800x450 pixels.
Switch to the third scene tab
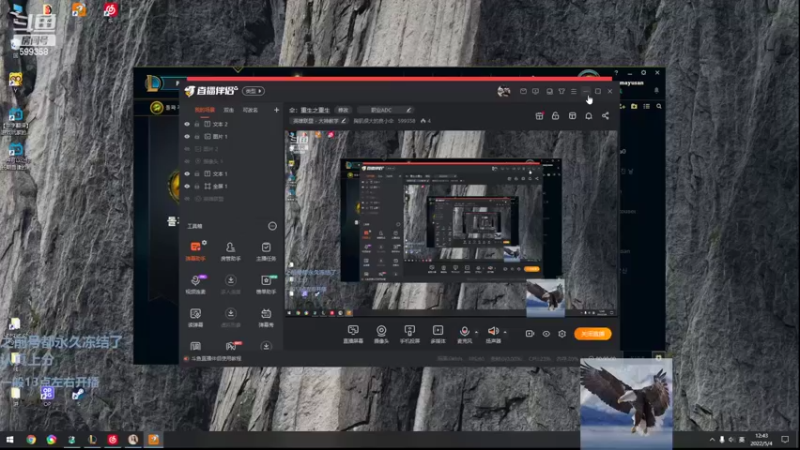coord(250,110)
